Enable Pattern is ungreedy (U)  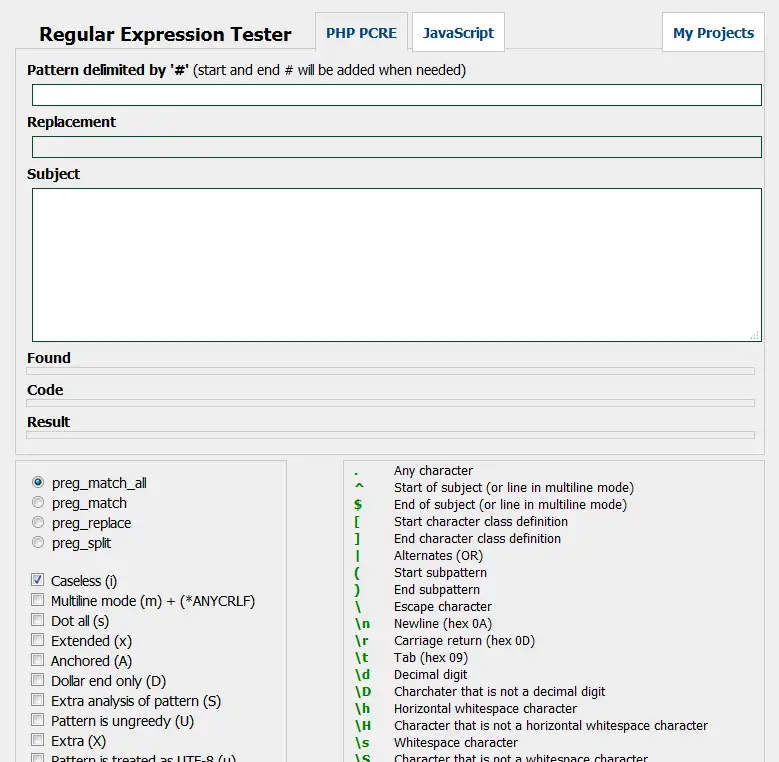pos(37,720)
